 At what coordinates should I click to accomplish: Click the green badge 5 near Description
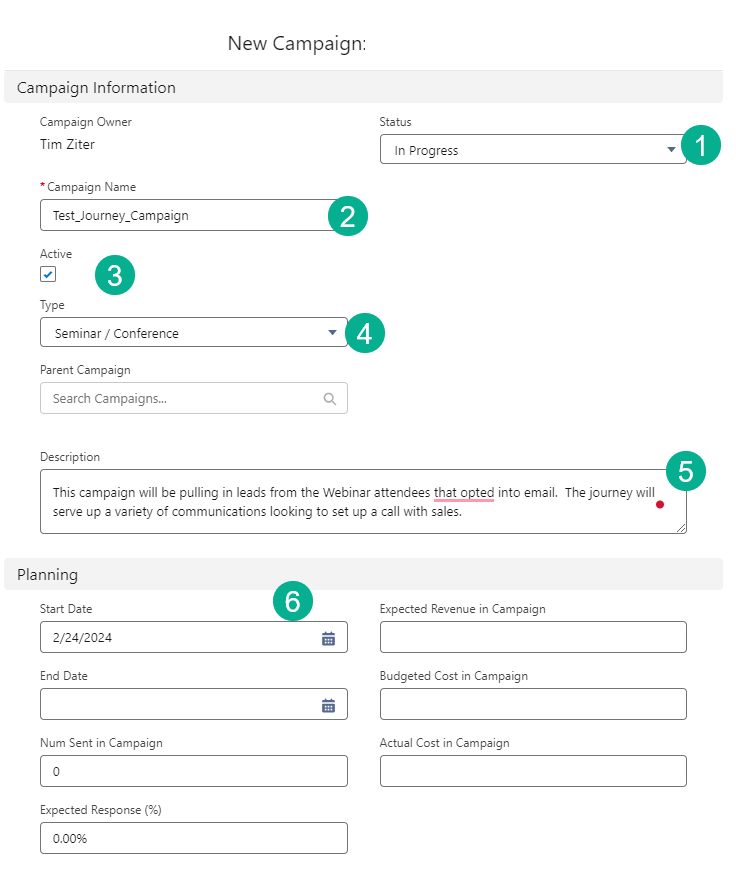pyautogui.click(x=685, y=471)
